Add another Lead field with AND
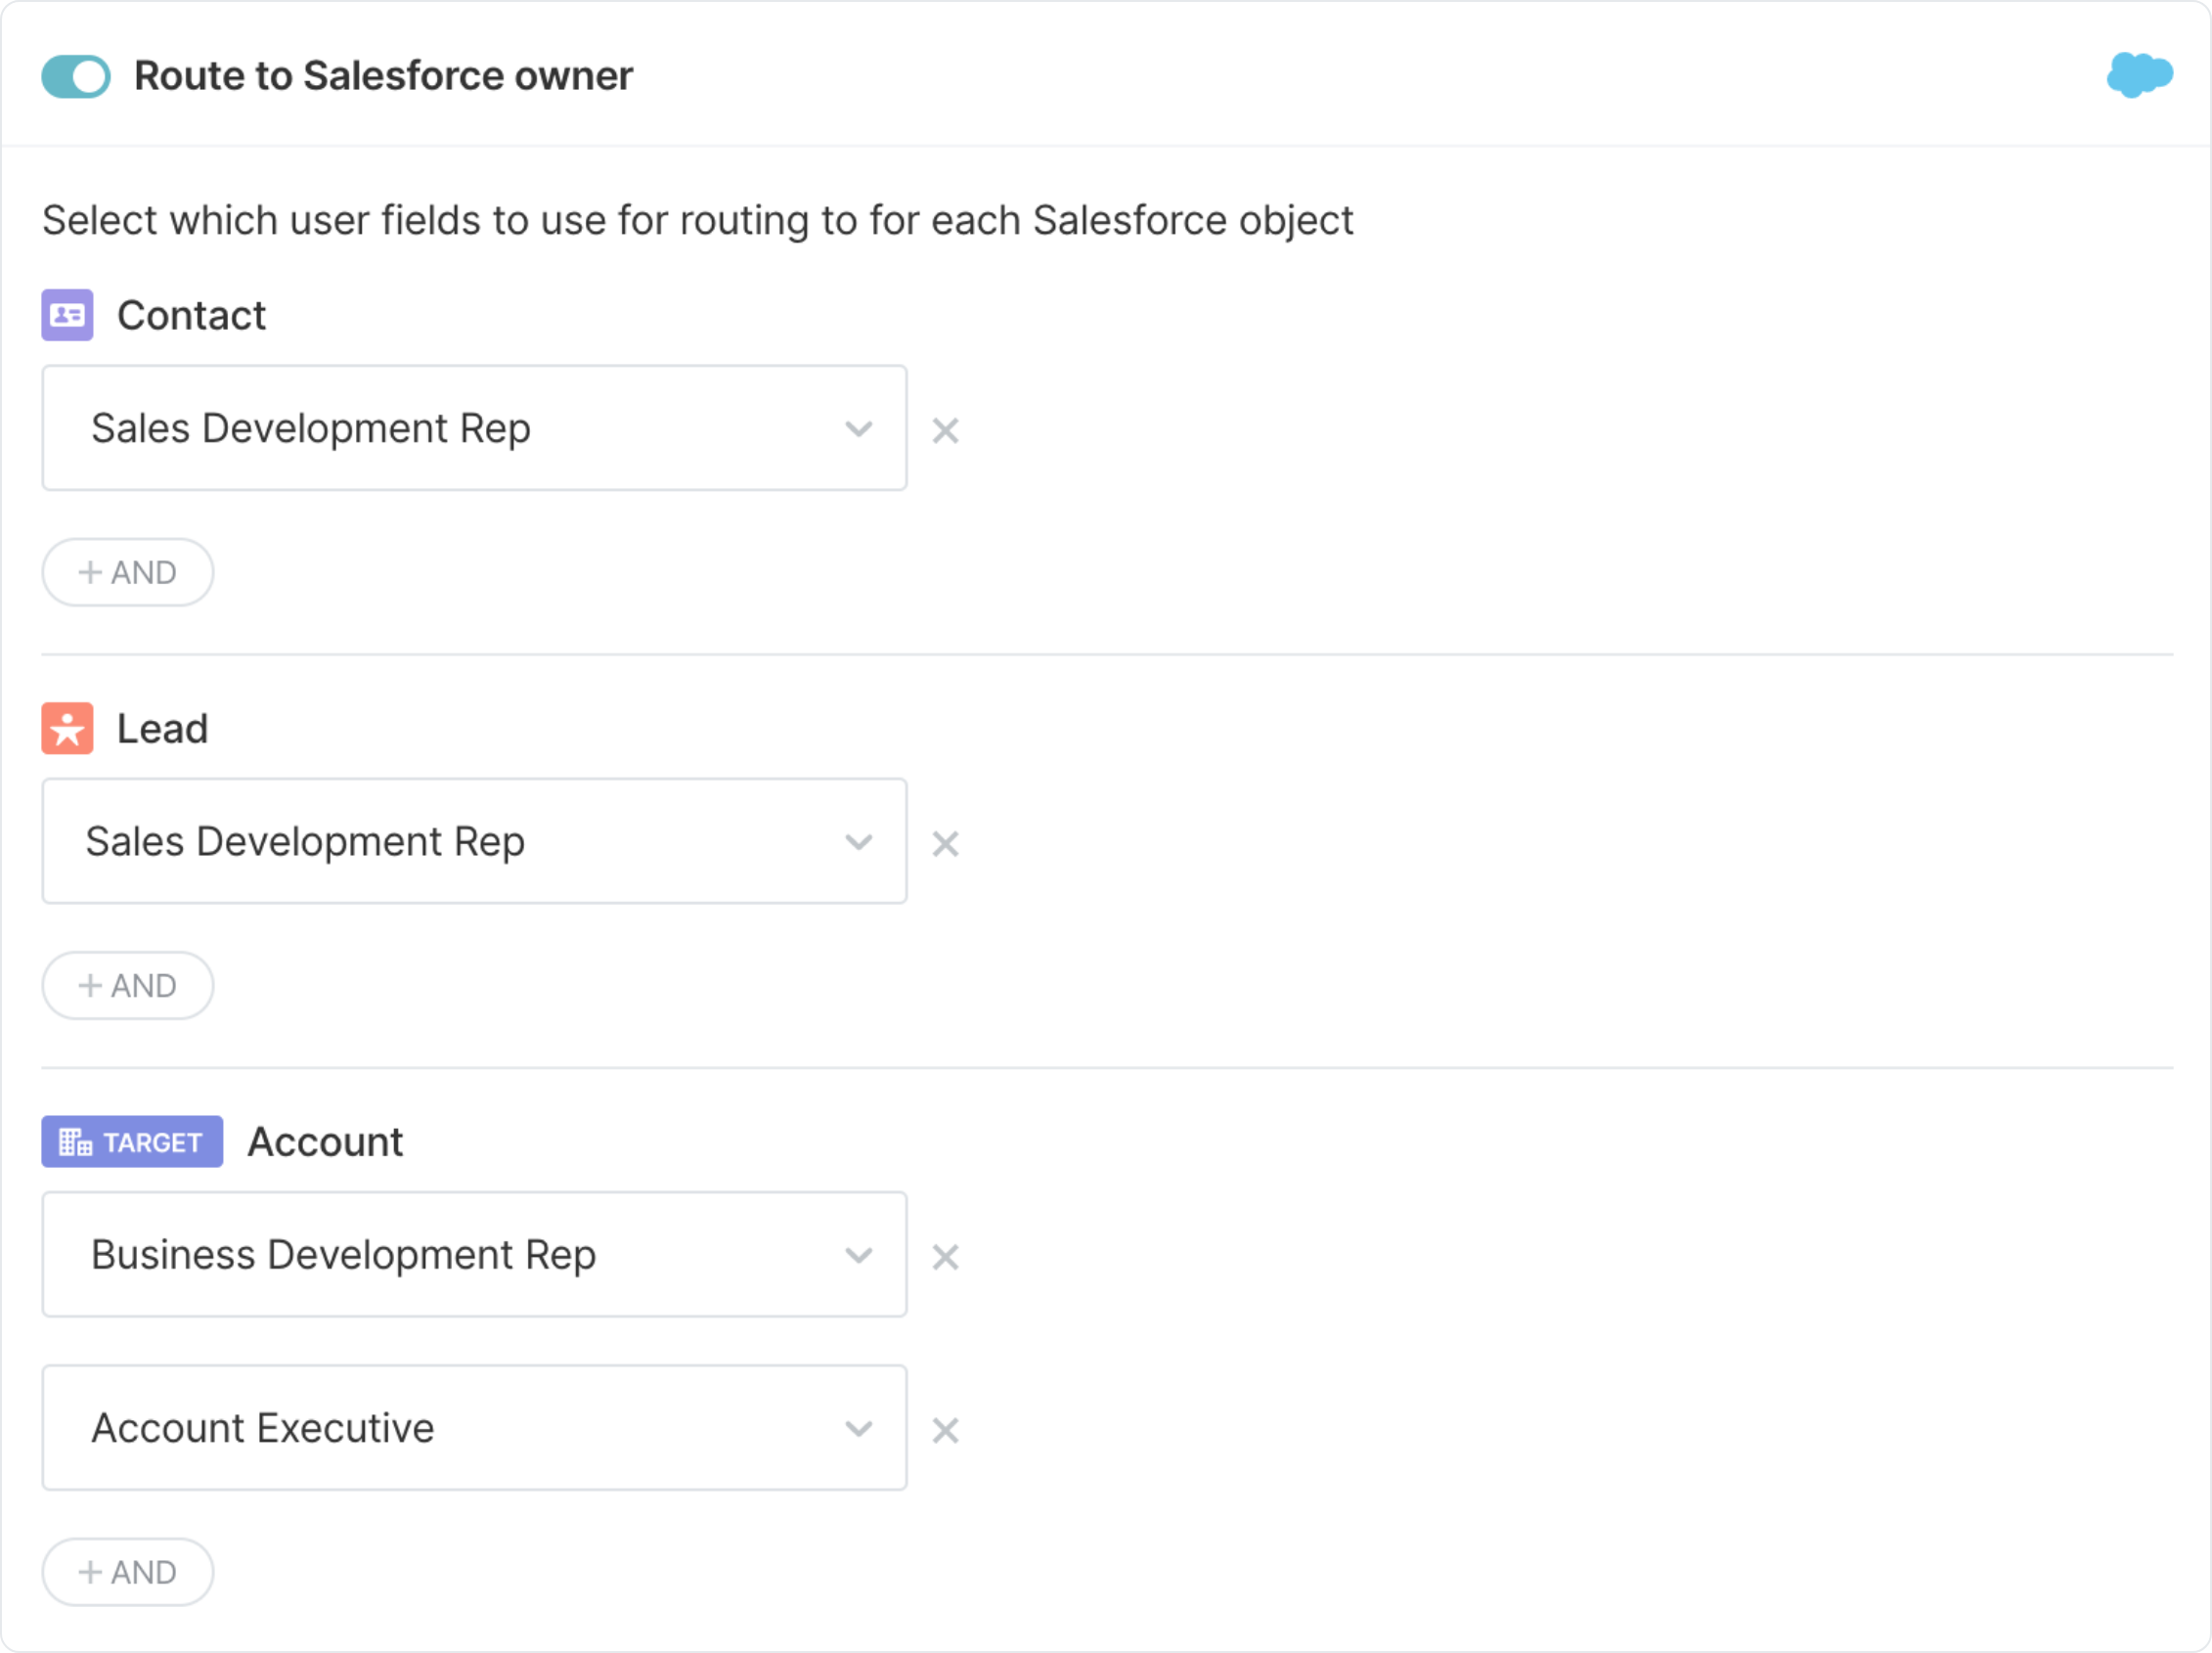Screen dimensions: 2212x1653 tap(128, 985)
